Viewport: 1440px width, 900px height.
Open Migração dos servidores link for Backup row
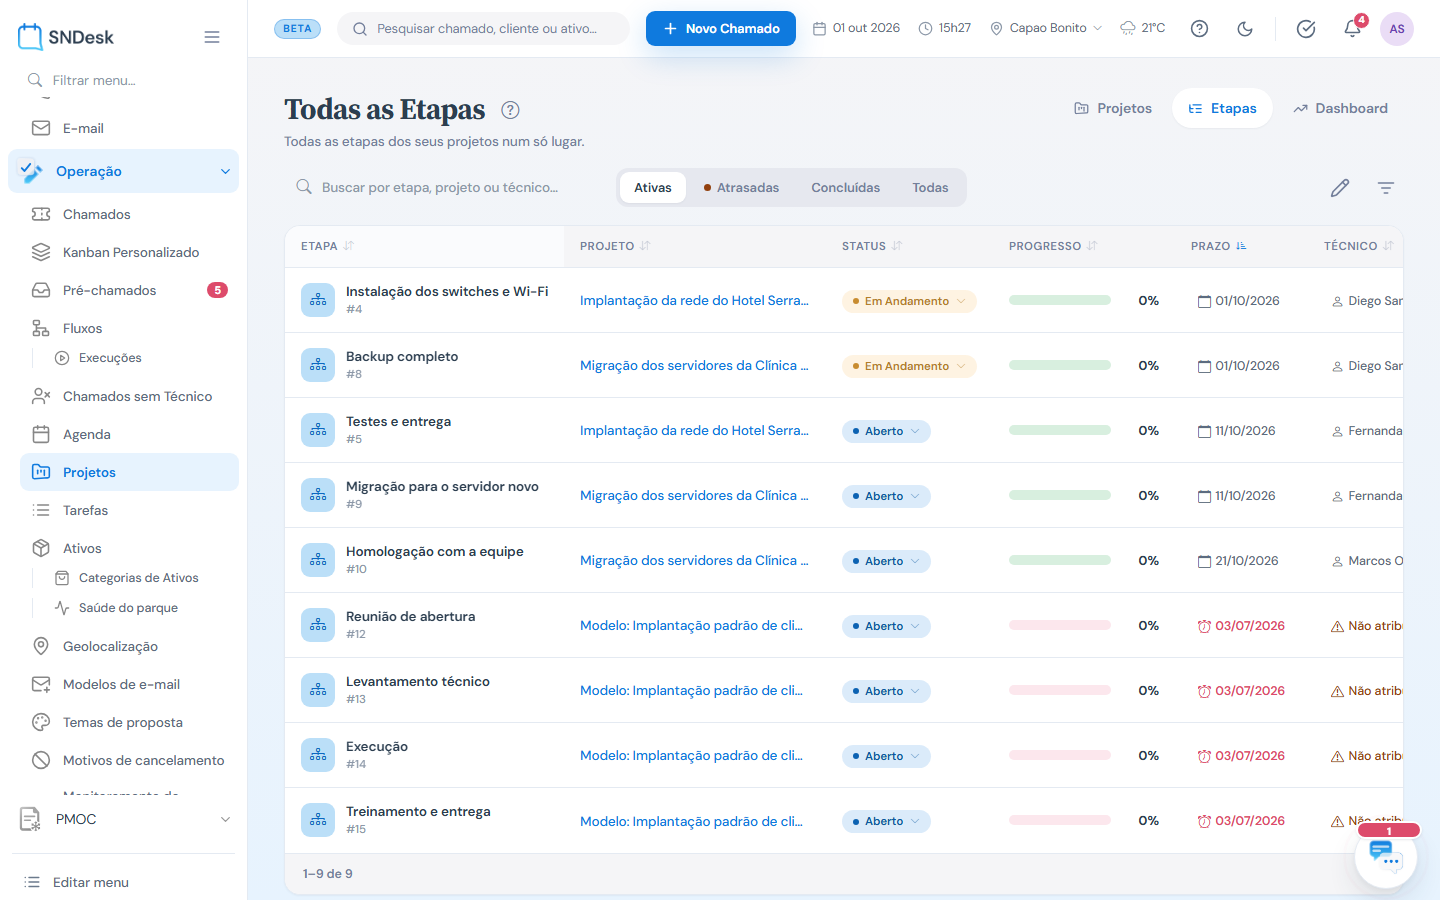tap(694, 365)
